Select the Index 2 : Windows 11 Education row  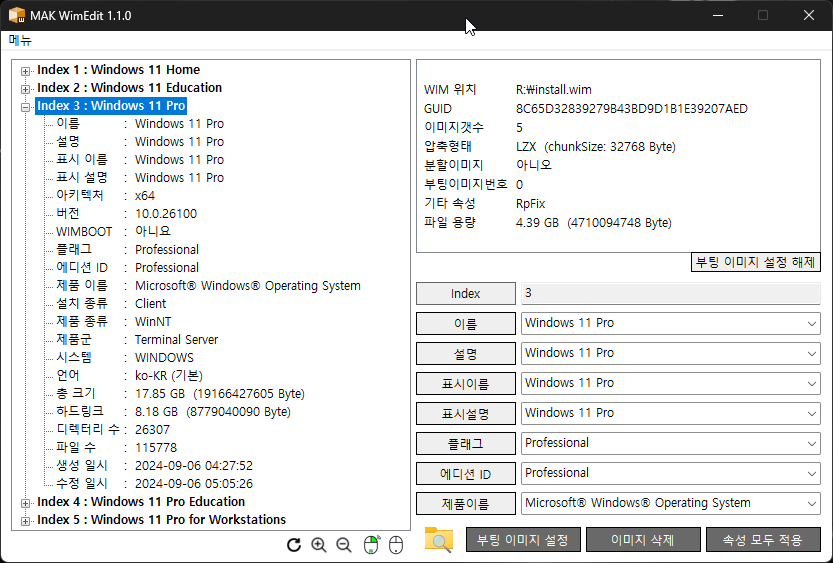point(130,88)
